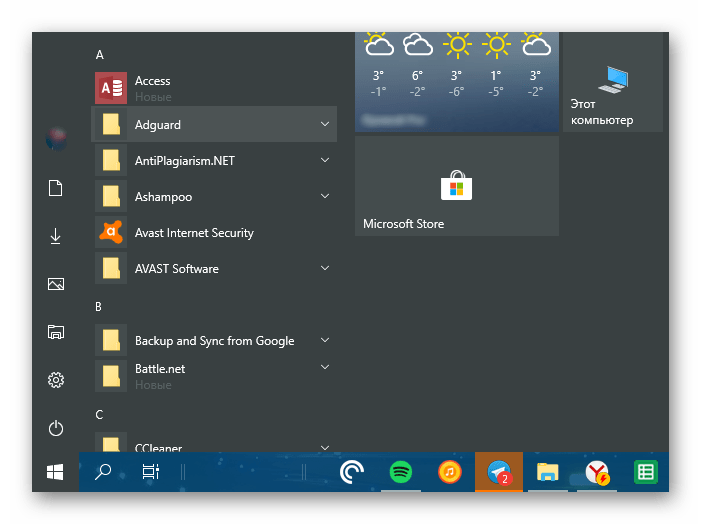This screenshot has height=524, width=701.
Task: Click the Ashampoo folder icon
Action: click(x=111, y=196)
